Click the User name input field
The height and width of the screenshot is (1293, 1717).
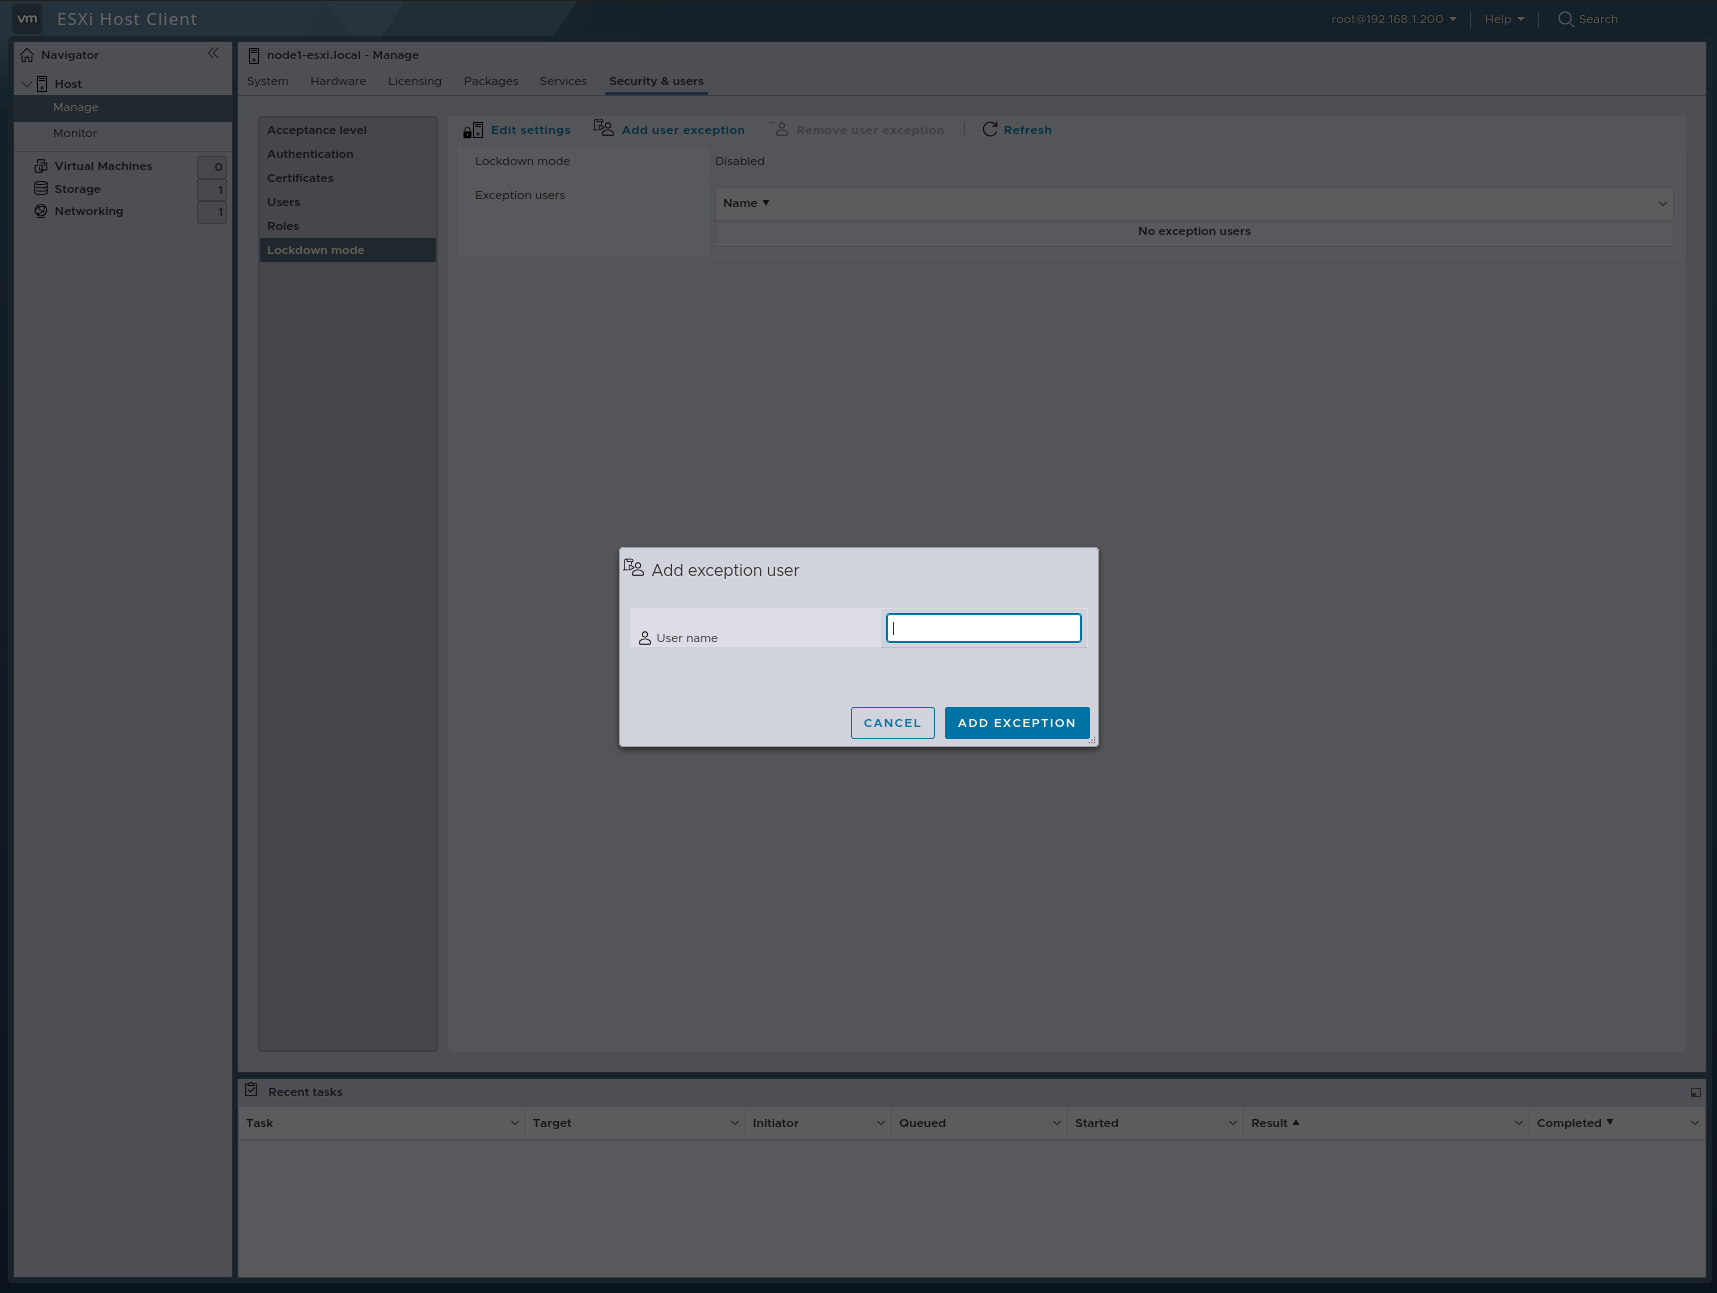983,628
